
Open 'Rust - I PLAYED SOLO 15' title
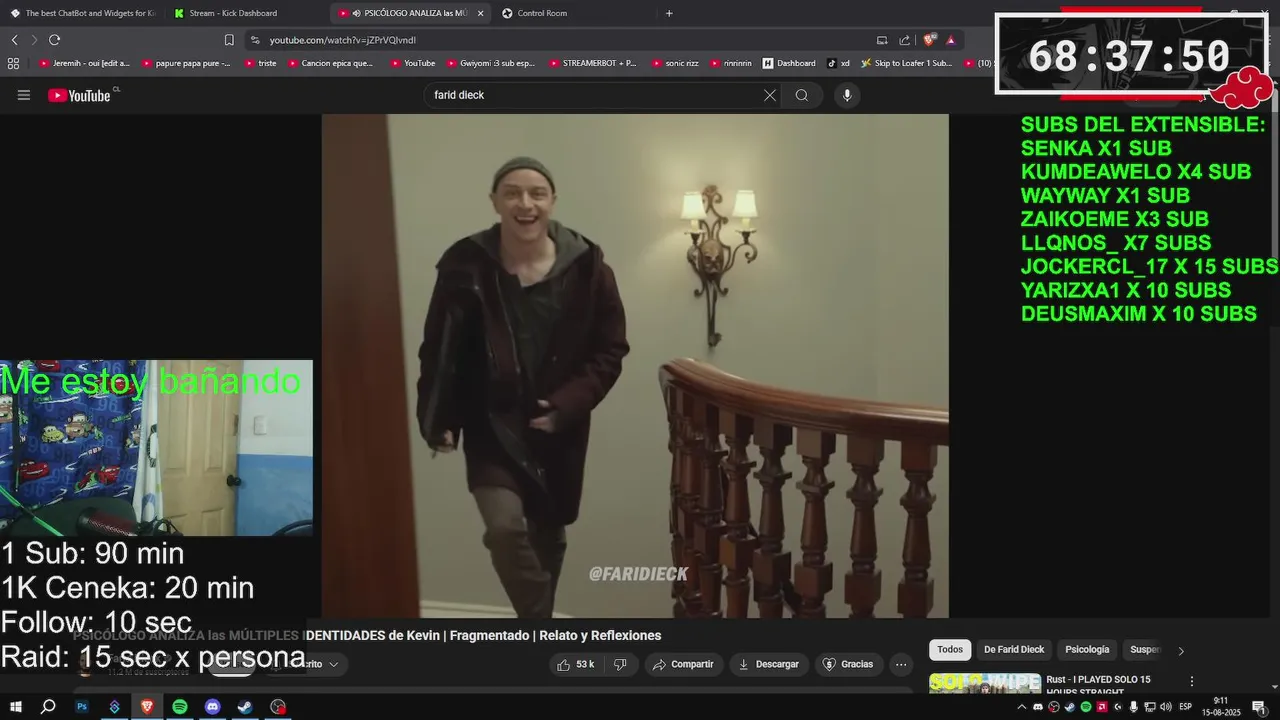coord(1098,680)
